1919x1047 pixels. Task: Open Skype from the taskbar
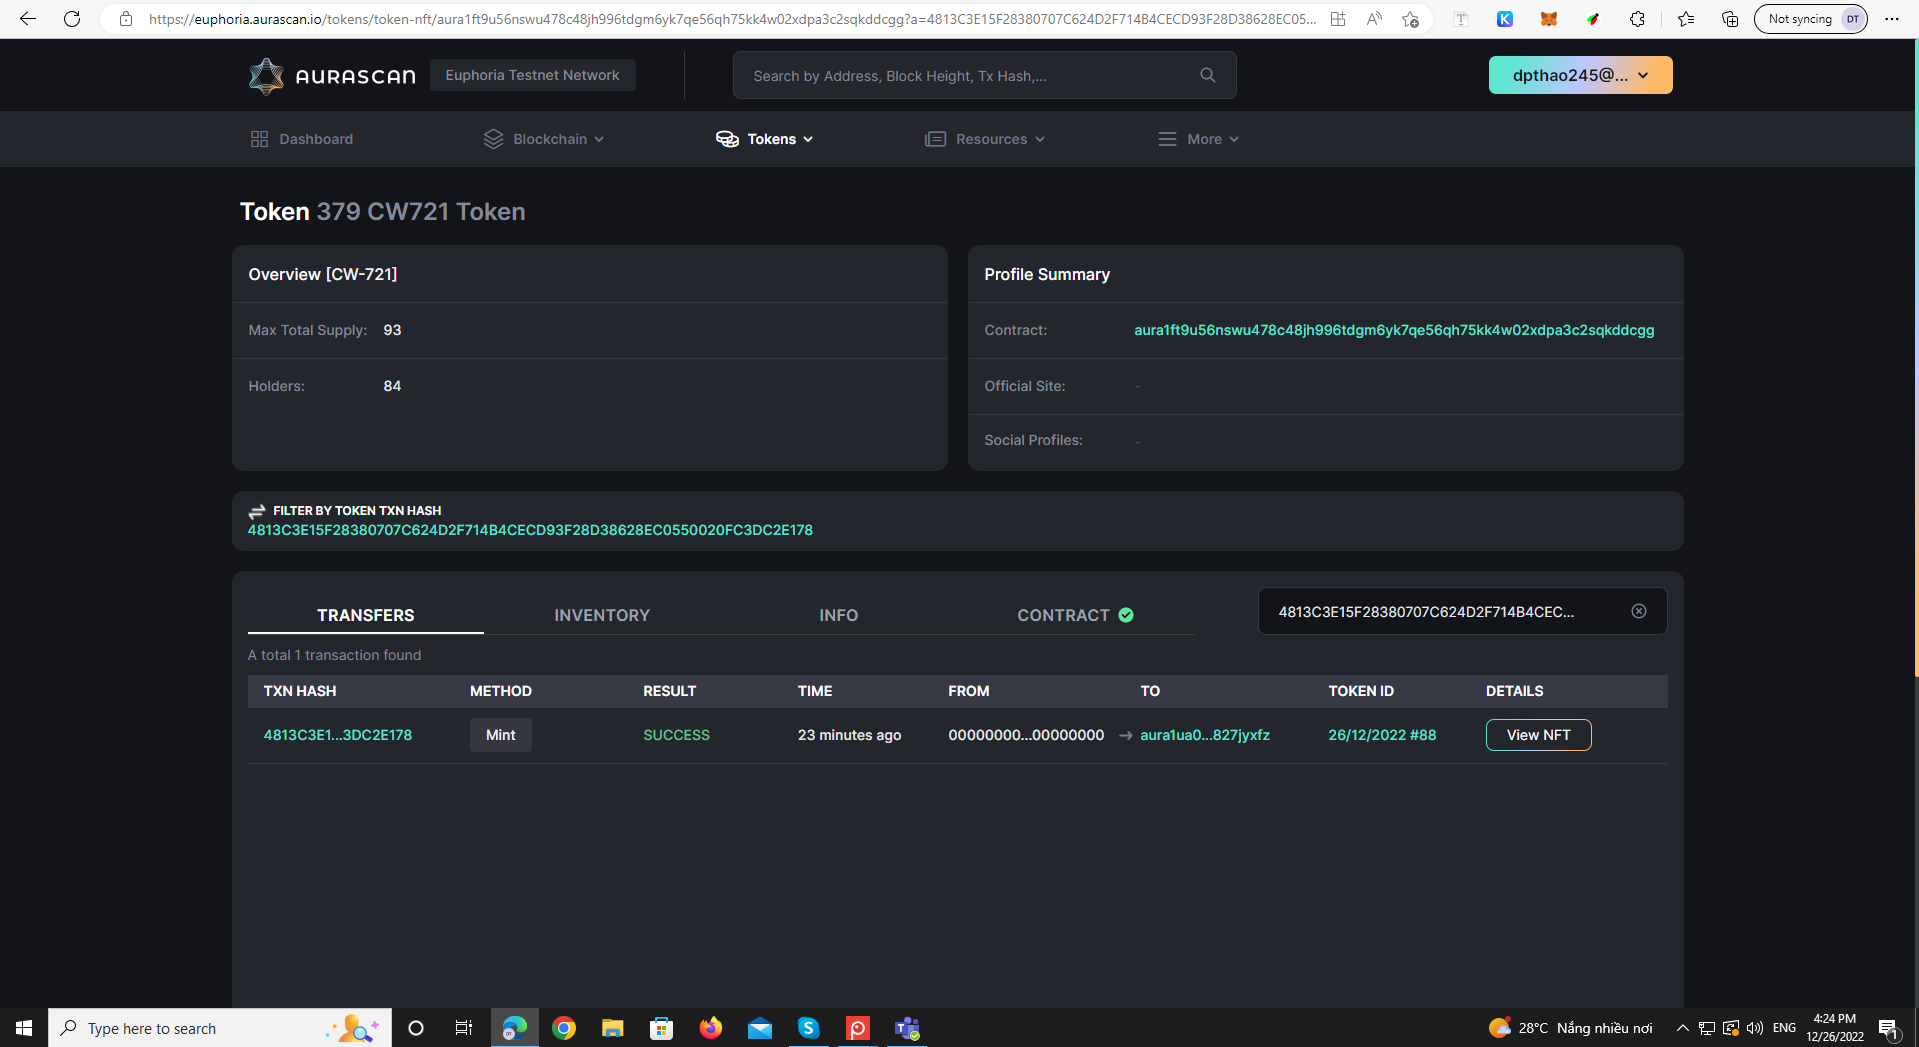pos(808,1028)
